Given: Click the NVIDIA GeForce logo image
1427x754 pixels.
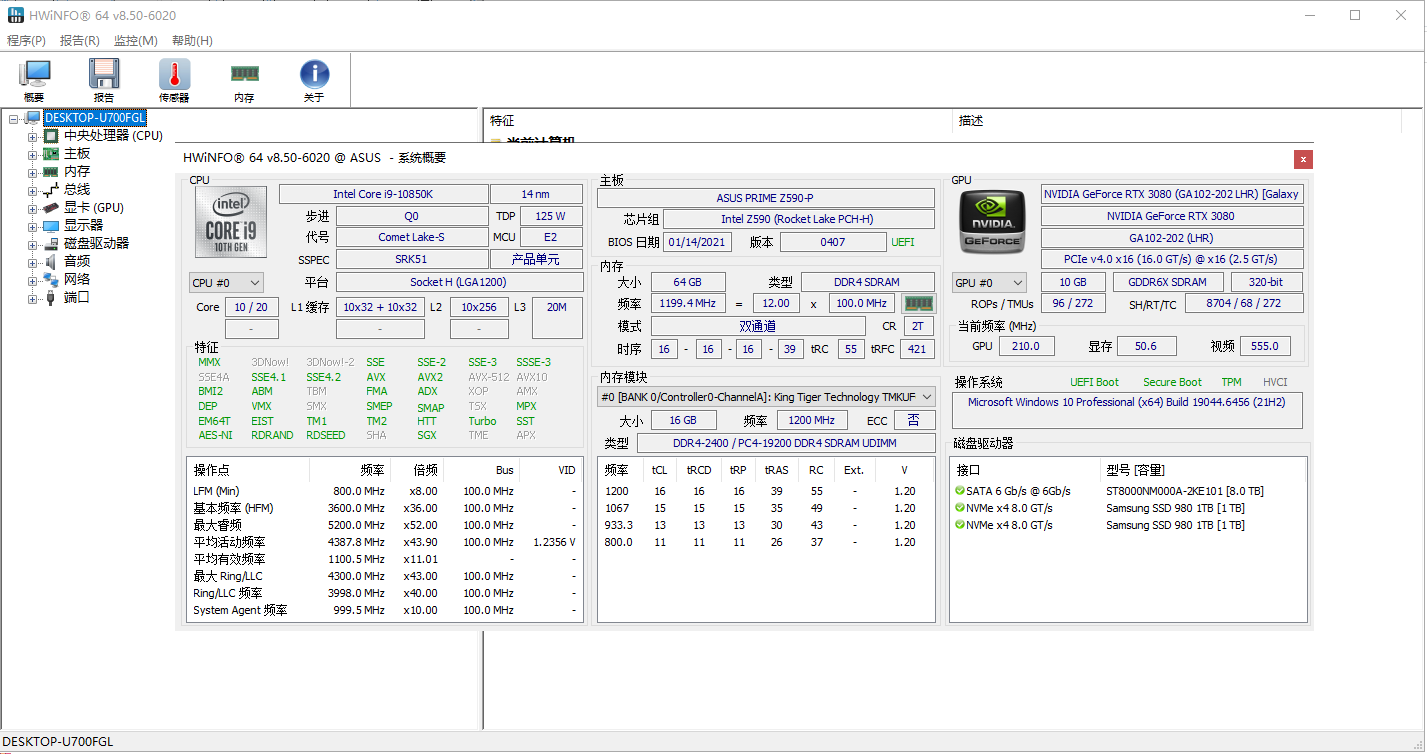Looking at the screenshot, I should tap(992, 221).
